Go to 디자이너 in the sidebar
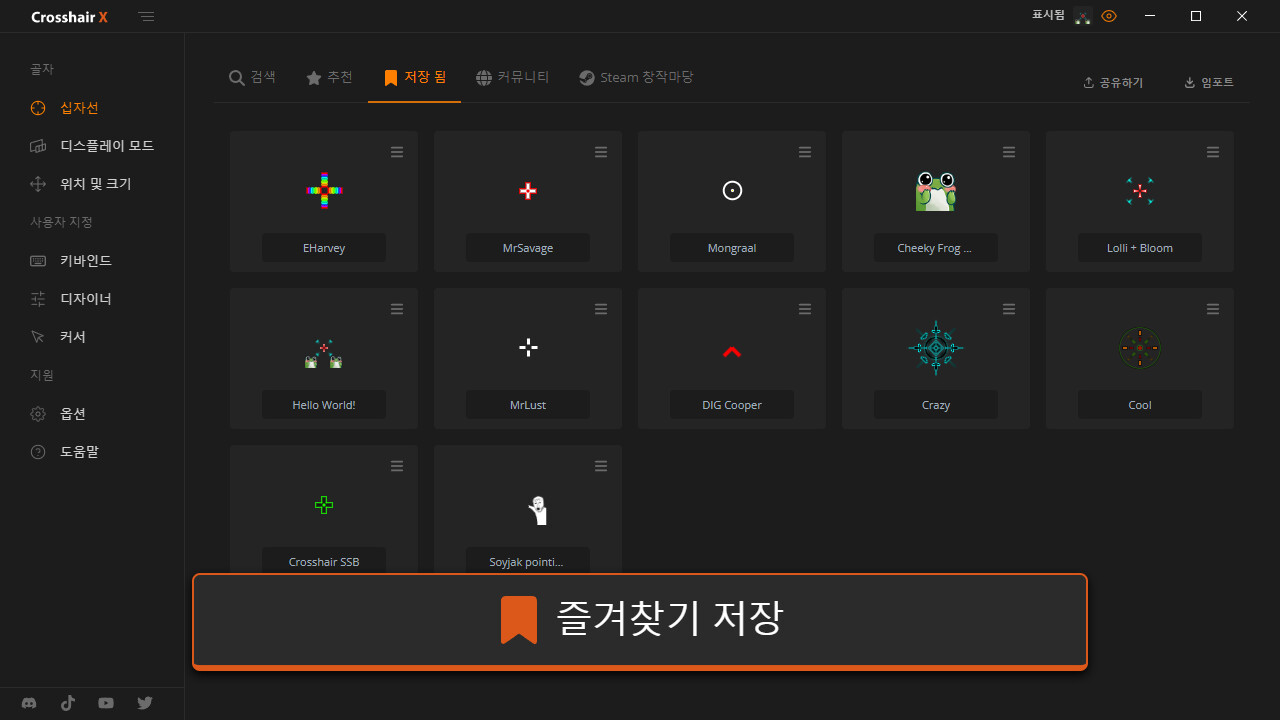The image size is (1280, 720). tap(85, 299)
